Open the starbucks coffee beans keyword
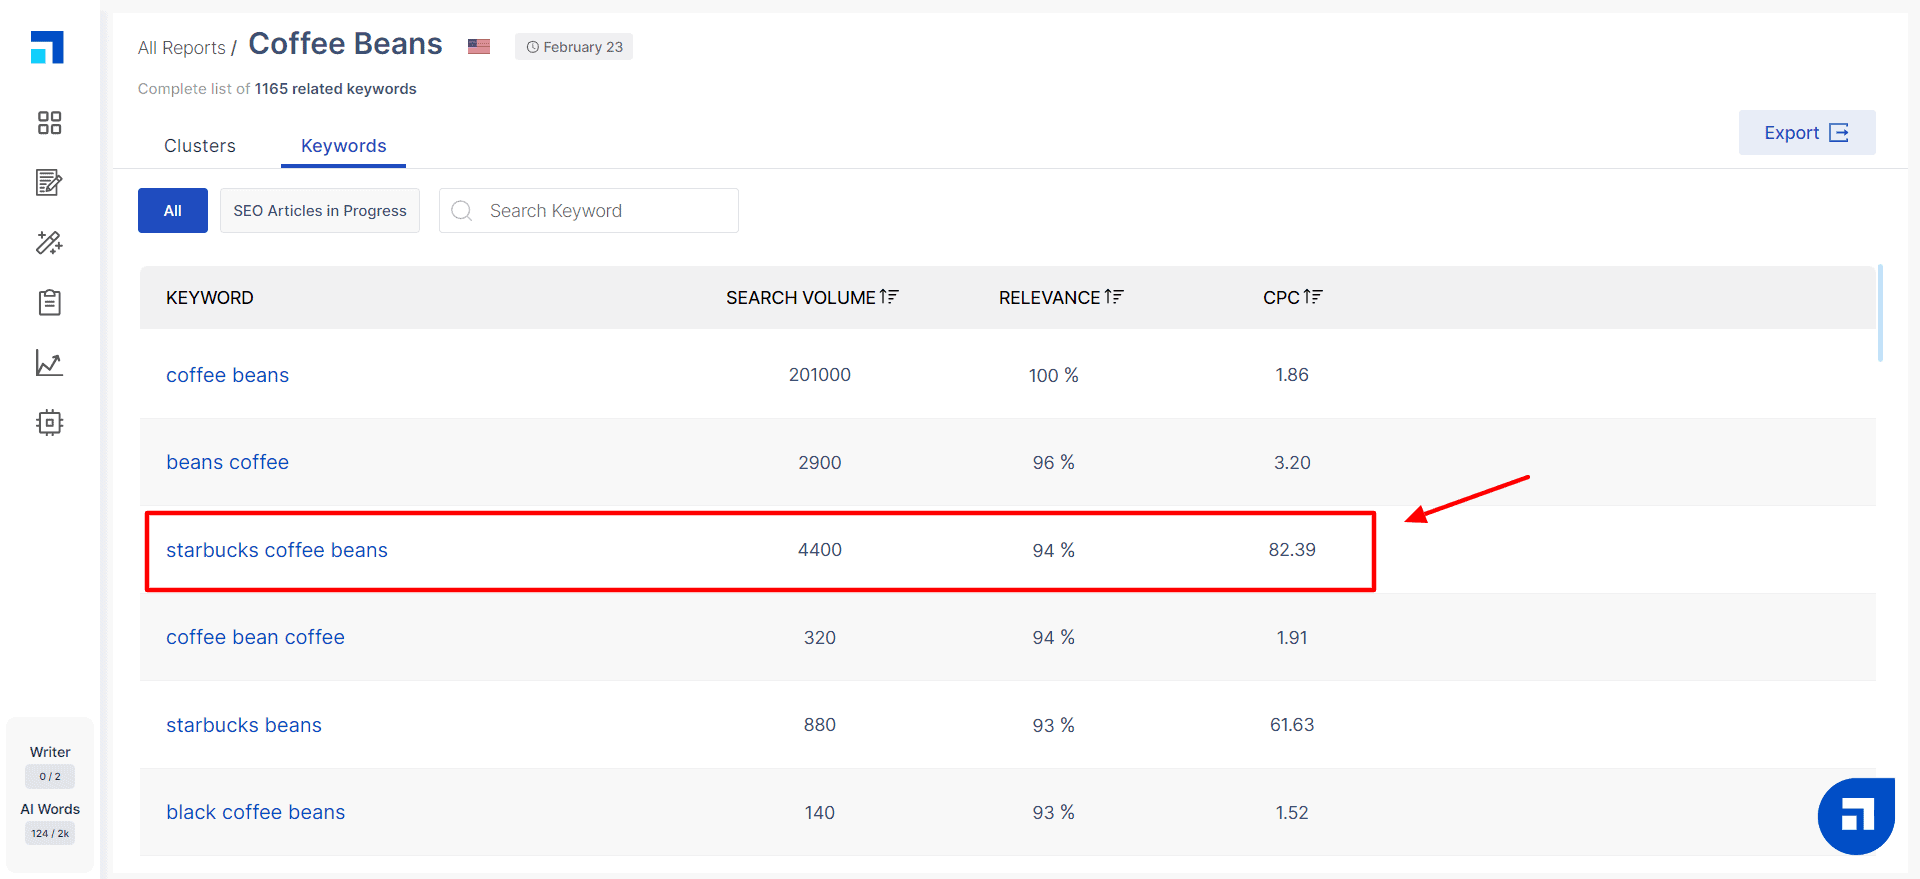Image resolution: width=1920 pixels, height=879 pixels. click(x=277, y=550)
